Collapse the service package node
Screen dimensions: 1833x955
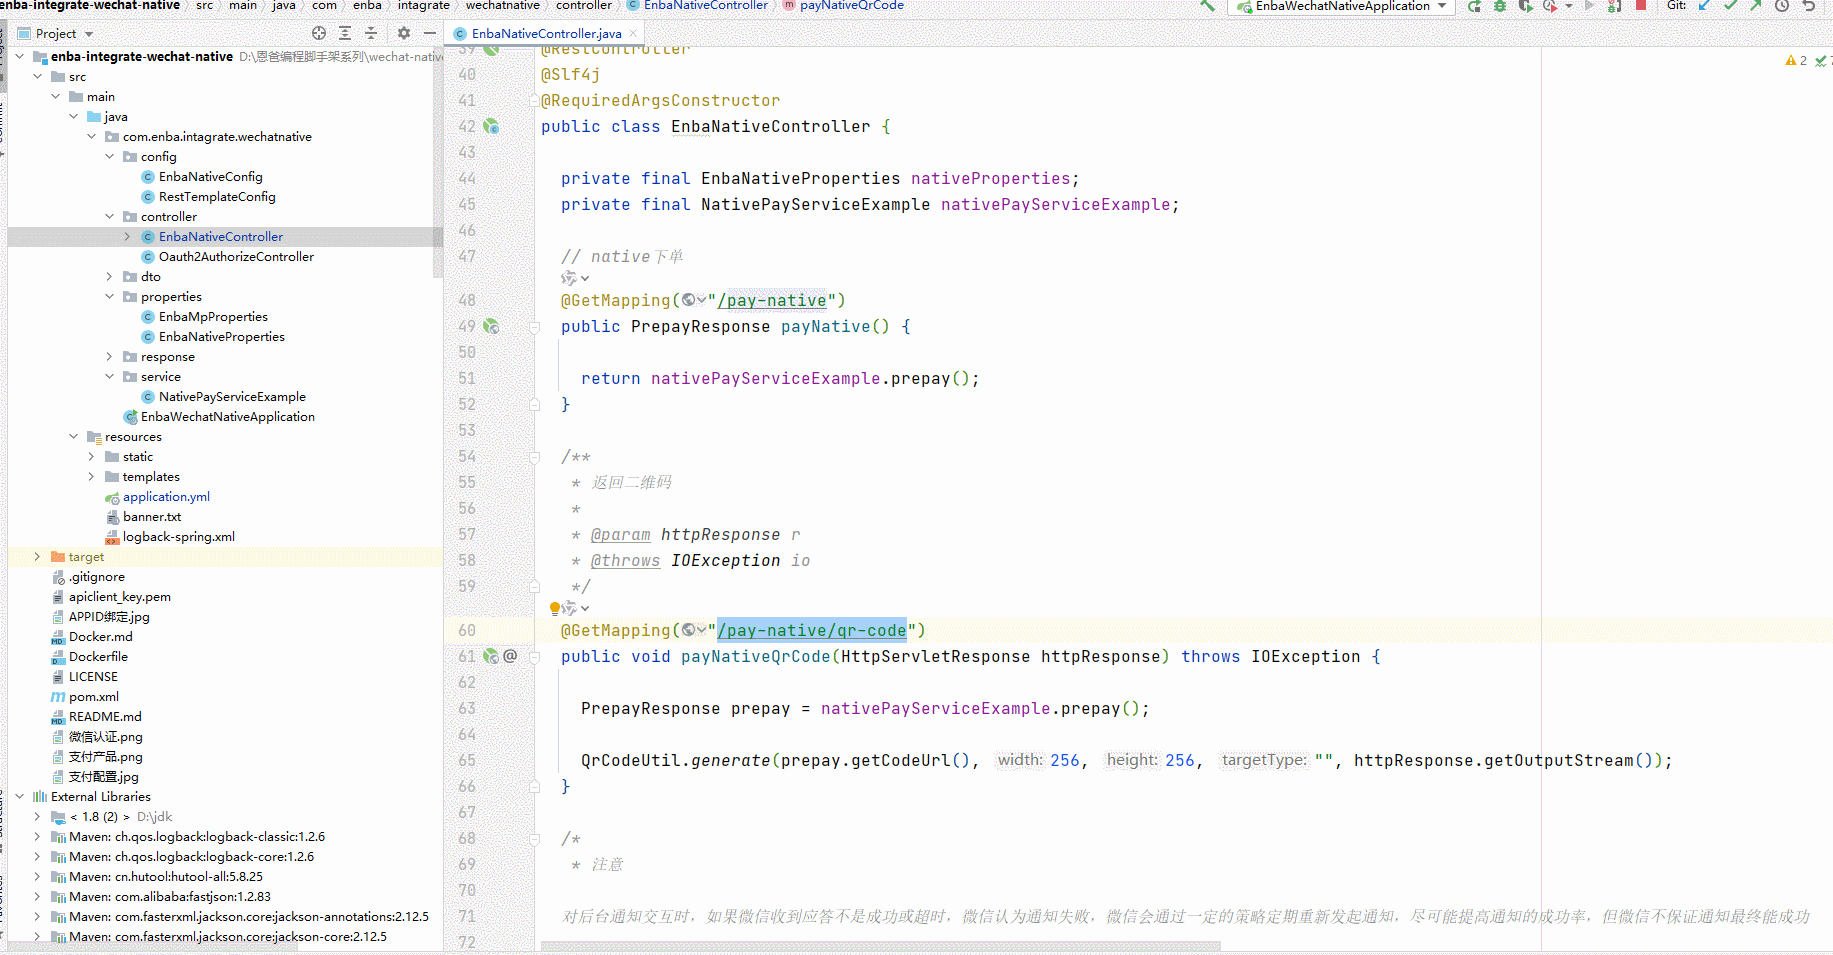(x=108, y=376)
